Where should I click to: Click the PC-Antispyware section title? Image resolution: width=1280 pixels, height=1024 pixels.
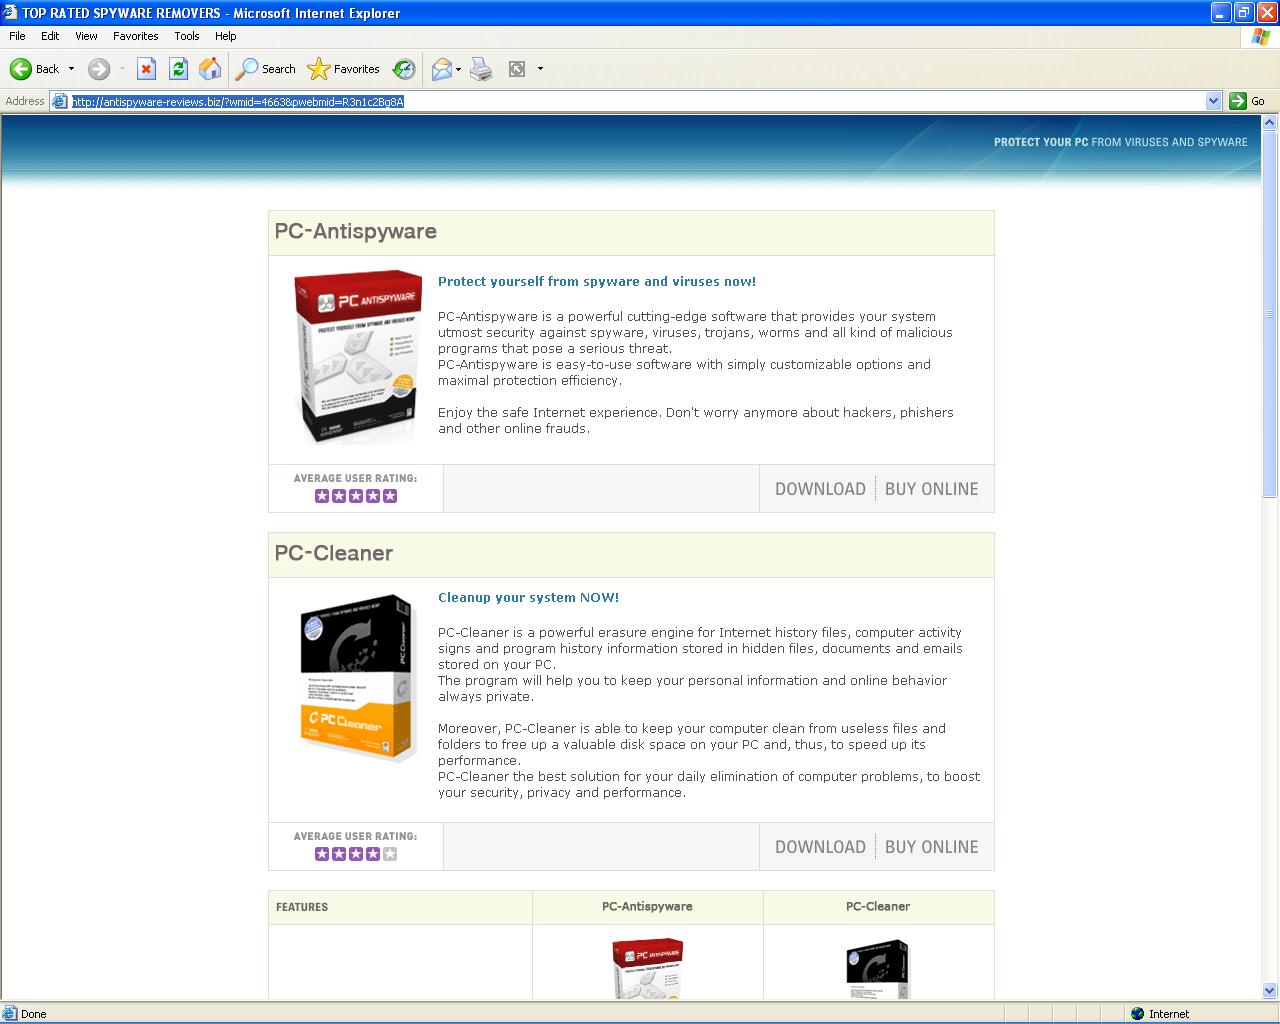tap(355, 231)
